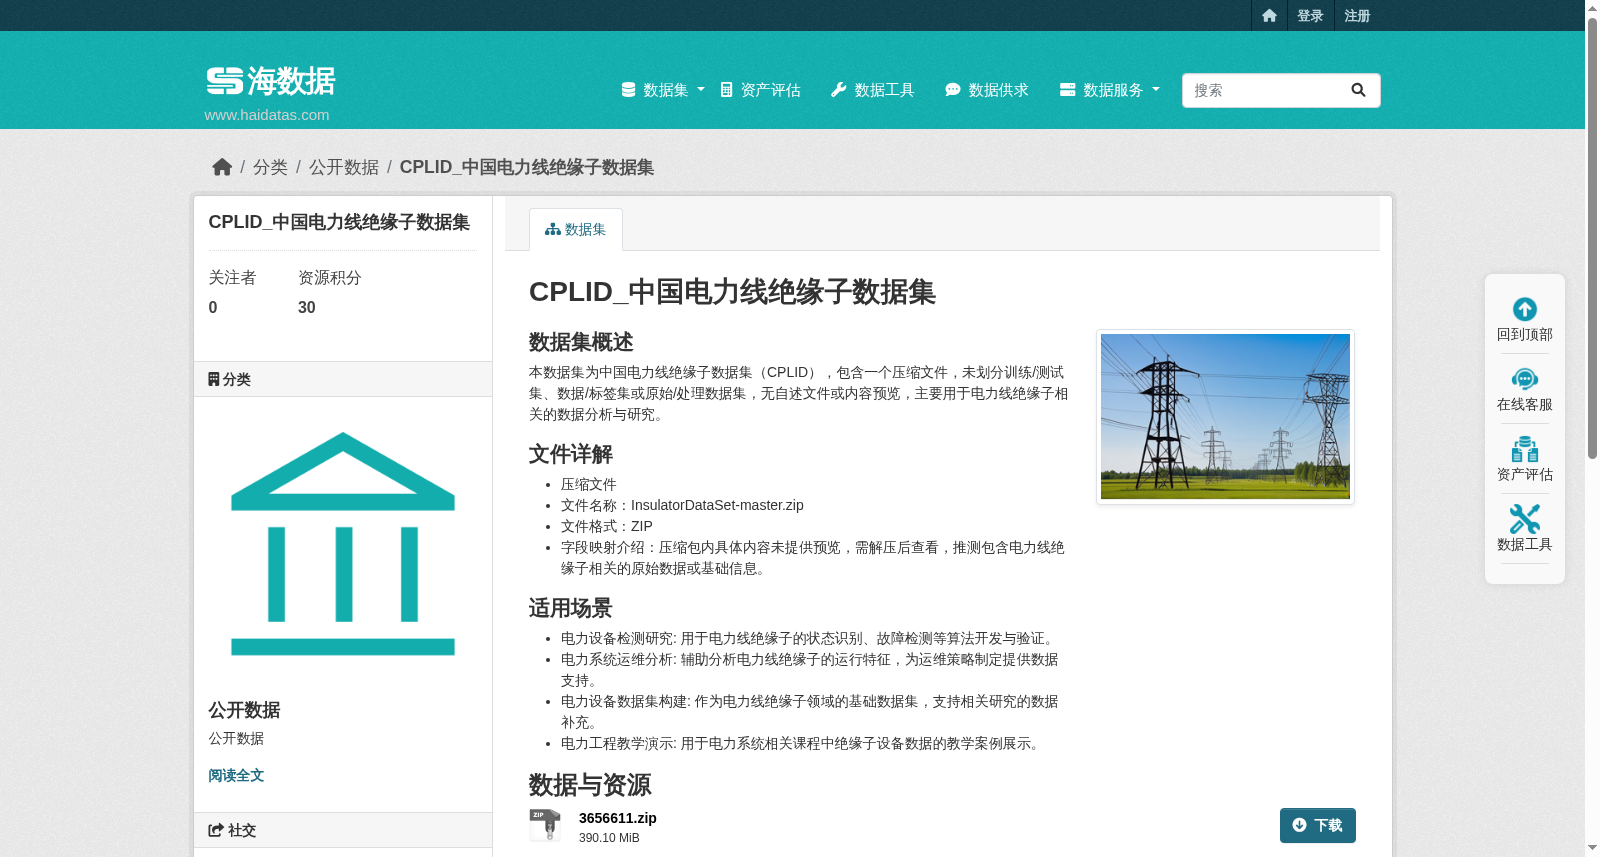The width and height of the screenshot is (1600, 857).
Task: Click the 关注者 count value 0
Action: (x=213, y=308)
